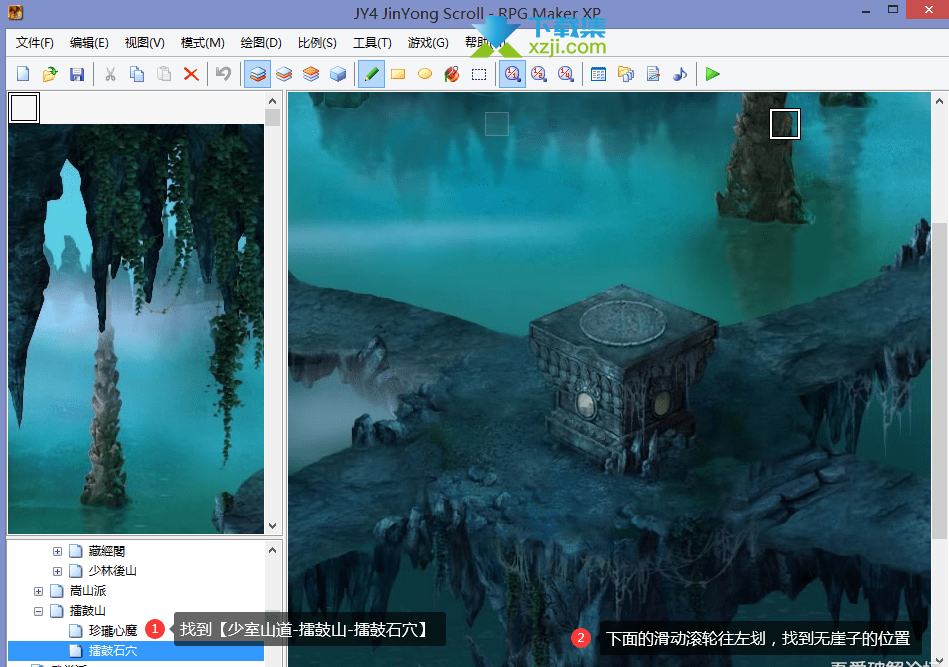Set map zoom to 1/2 scale
Screen dimensions: 949x667
tap(539, 74)
